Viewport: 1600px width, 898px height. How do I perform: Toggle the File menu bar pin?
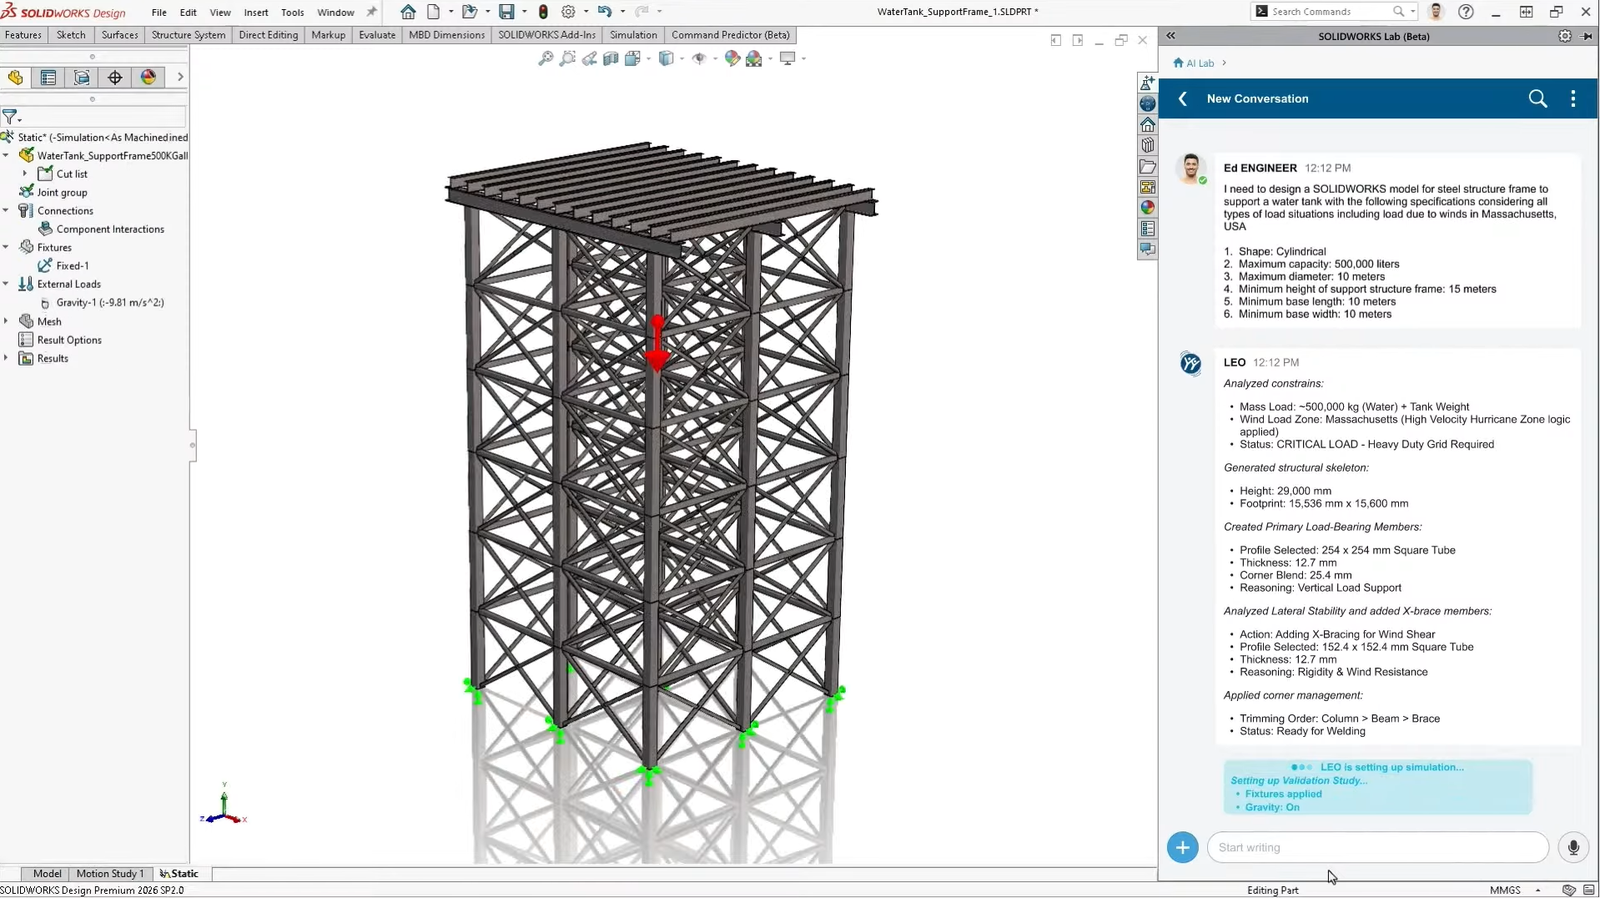pyautogui.click(x=372, y=12)
